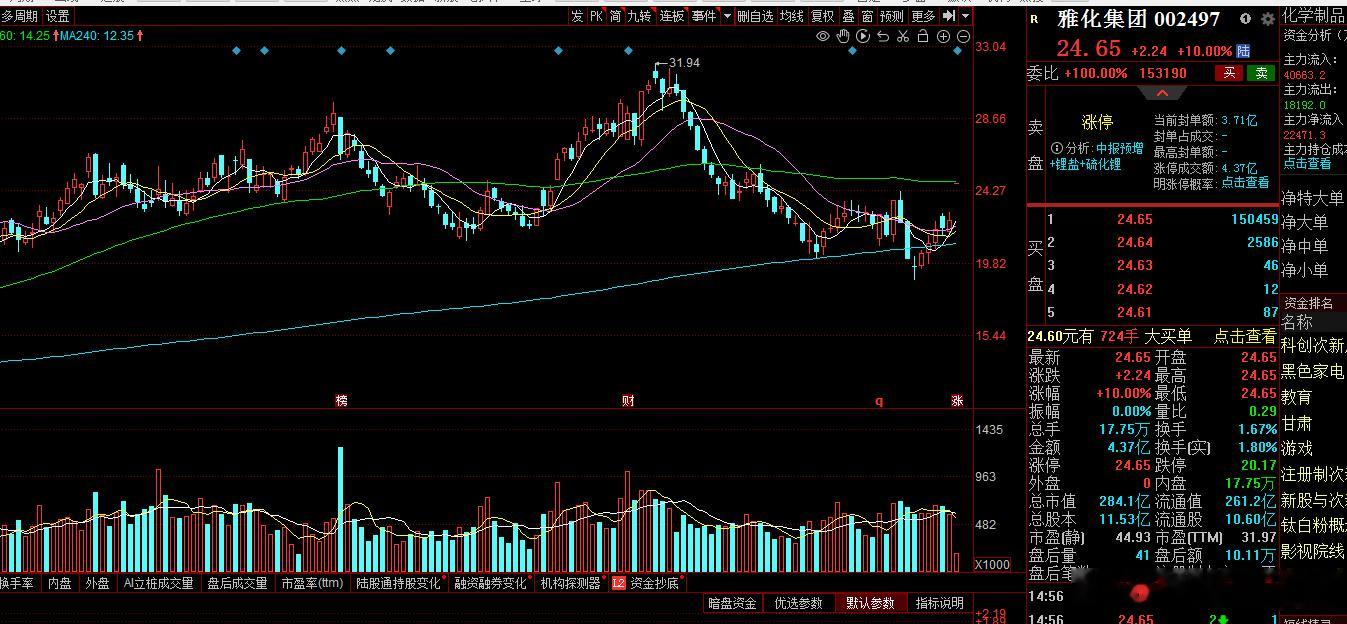Switch to AI立桩成交量 indicator tab

[158, 583]
